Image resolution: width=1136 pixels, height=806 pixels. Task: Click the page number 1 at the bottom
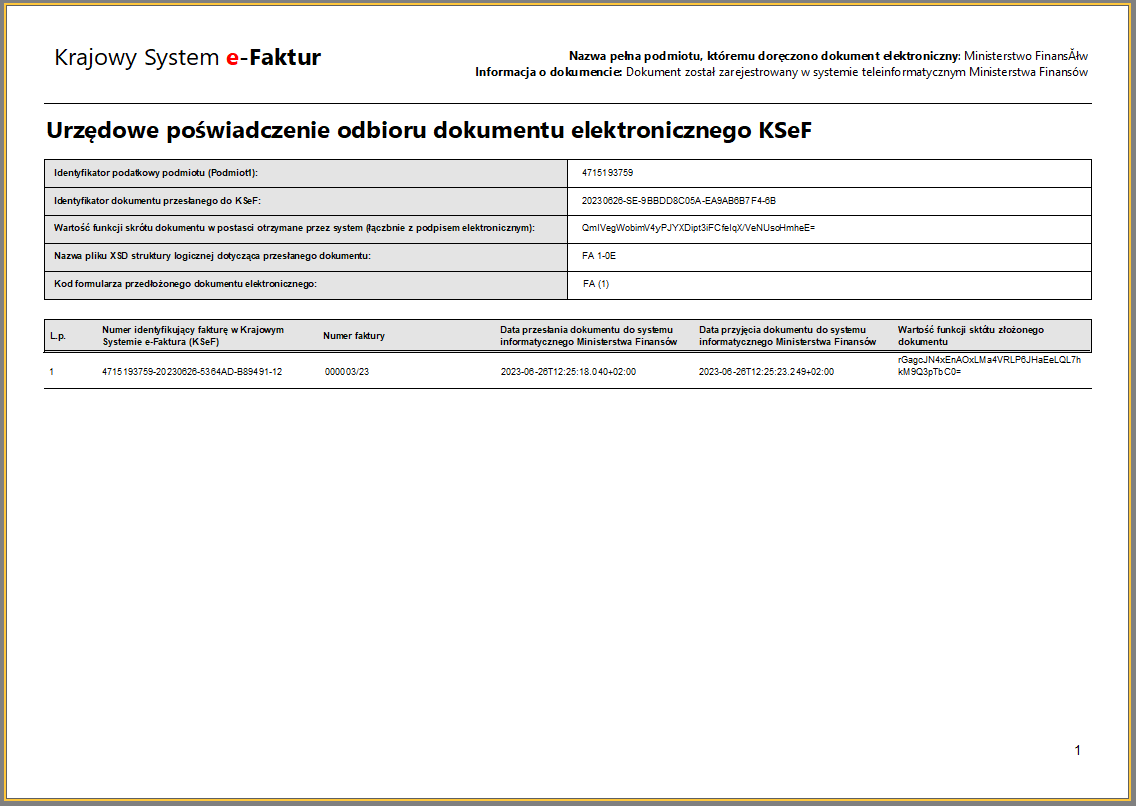coord(1077,750)
